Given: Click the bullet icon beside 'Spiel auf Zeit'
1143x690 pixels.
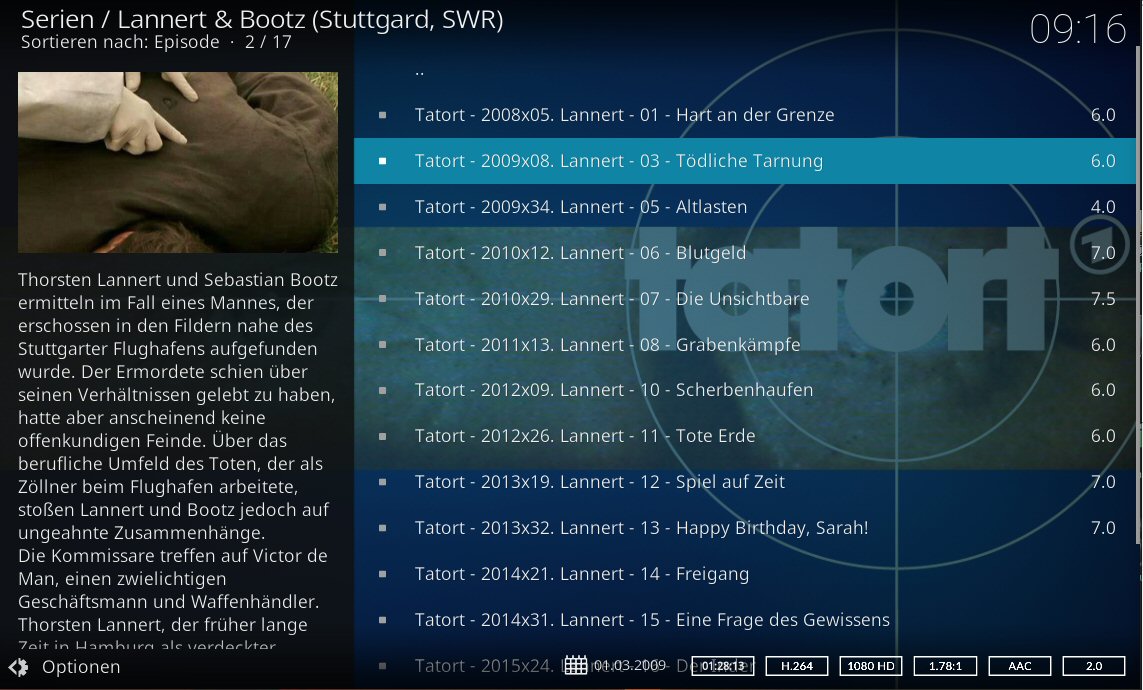Looking at the screenshot, I should (x=383, y=482).
